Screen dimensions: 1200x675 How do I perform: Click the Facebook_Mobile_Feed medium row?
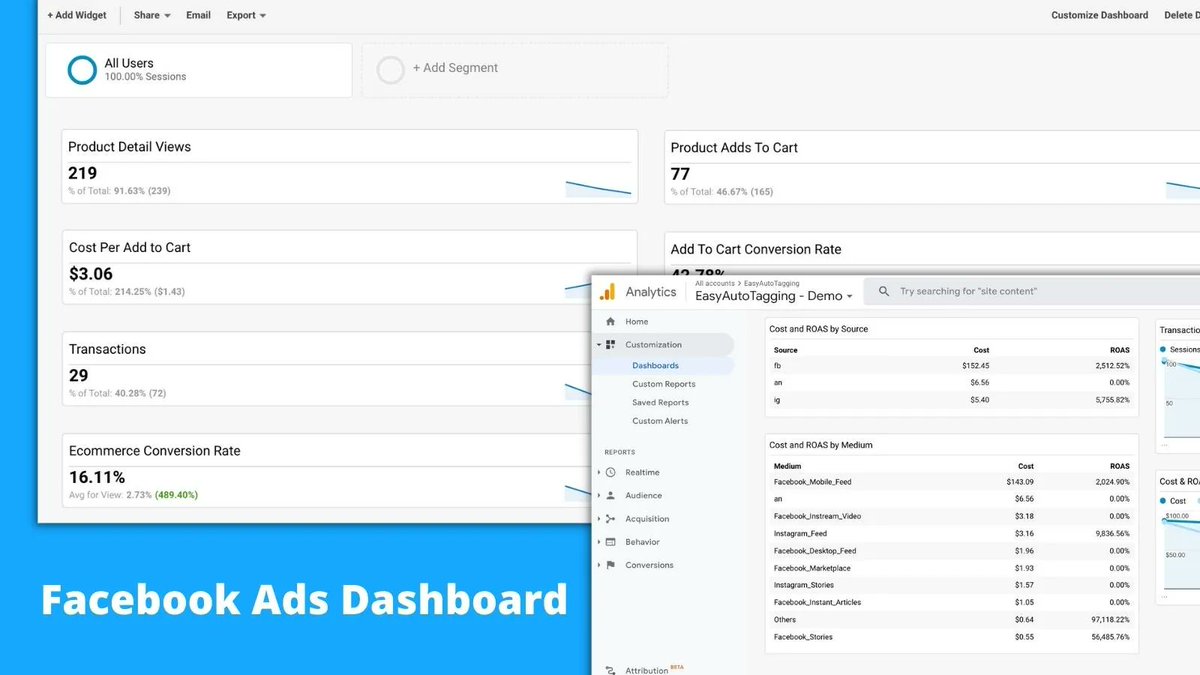click(x=952, y=482)
